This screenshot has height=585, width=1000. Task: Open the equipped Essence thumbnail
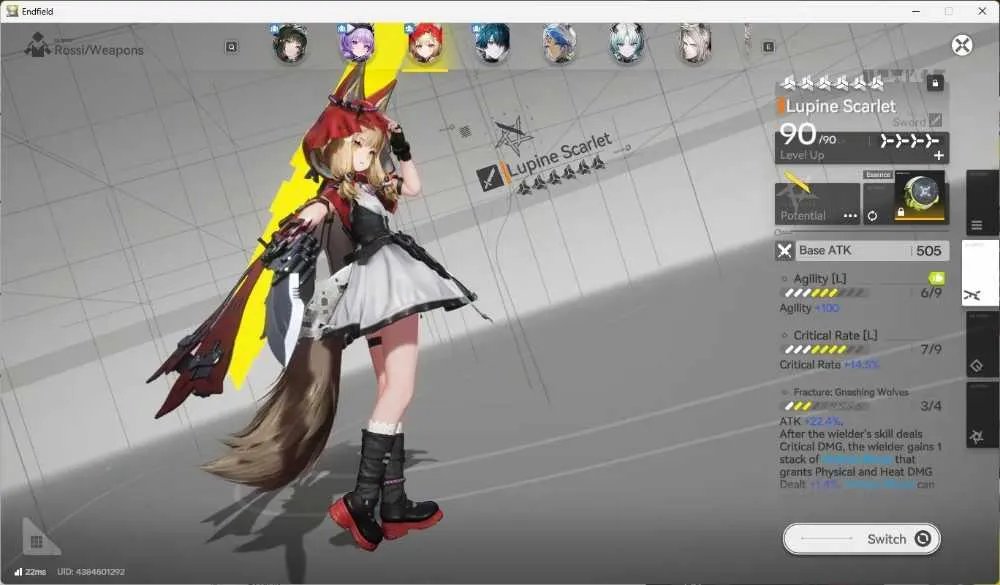coord(920,195)
